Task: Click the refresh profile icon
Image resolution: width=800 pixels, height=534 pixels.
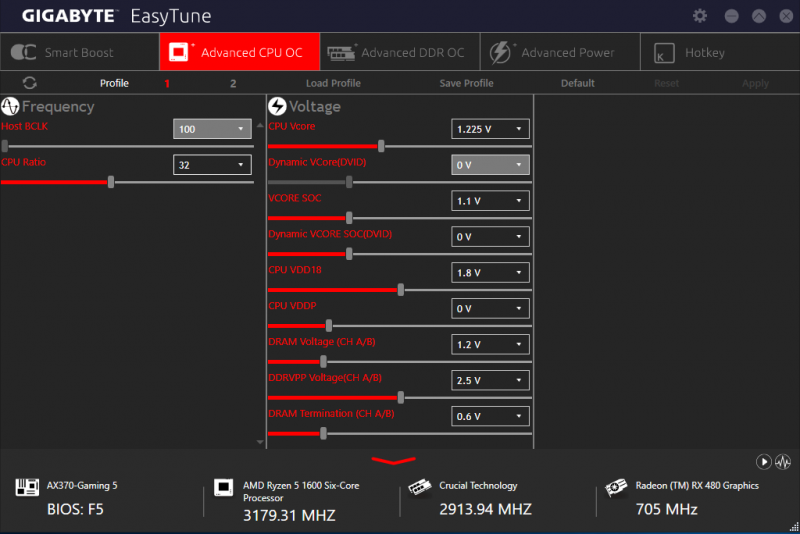Action: click(30, 83)
